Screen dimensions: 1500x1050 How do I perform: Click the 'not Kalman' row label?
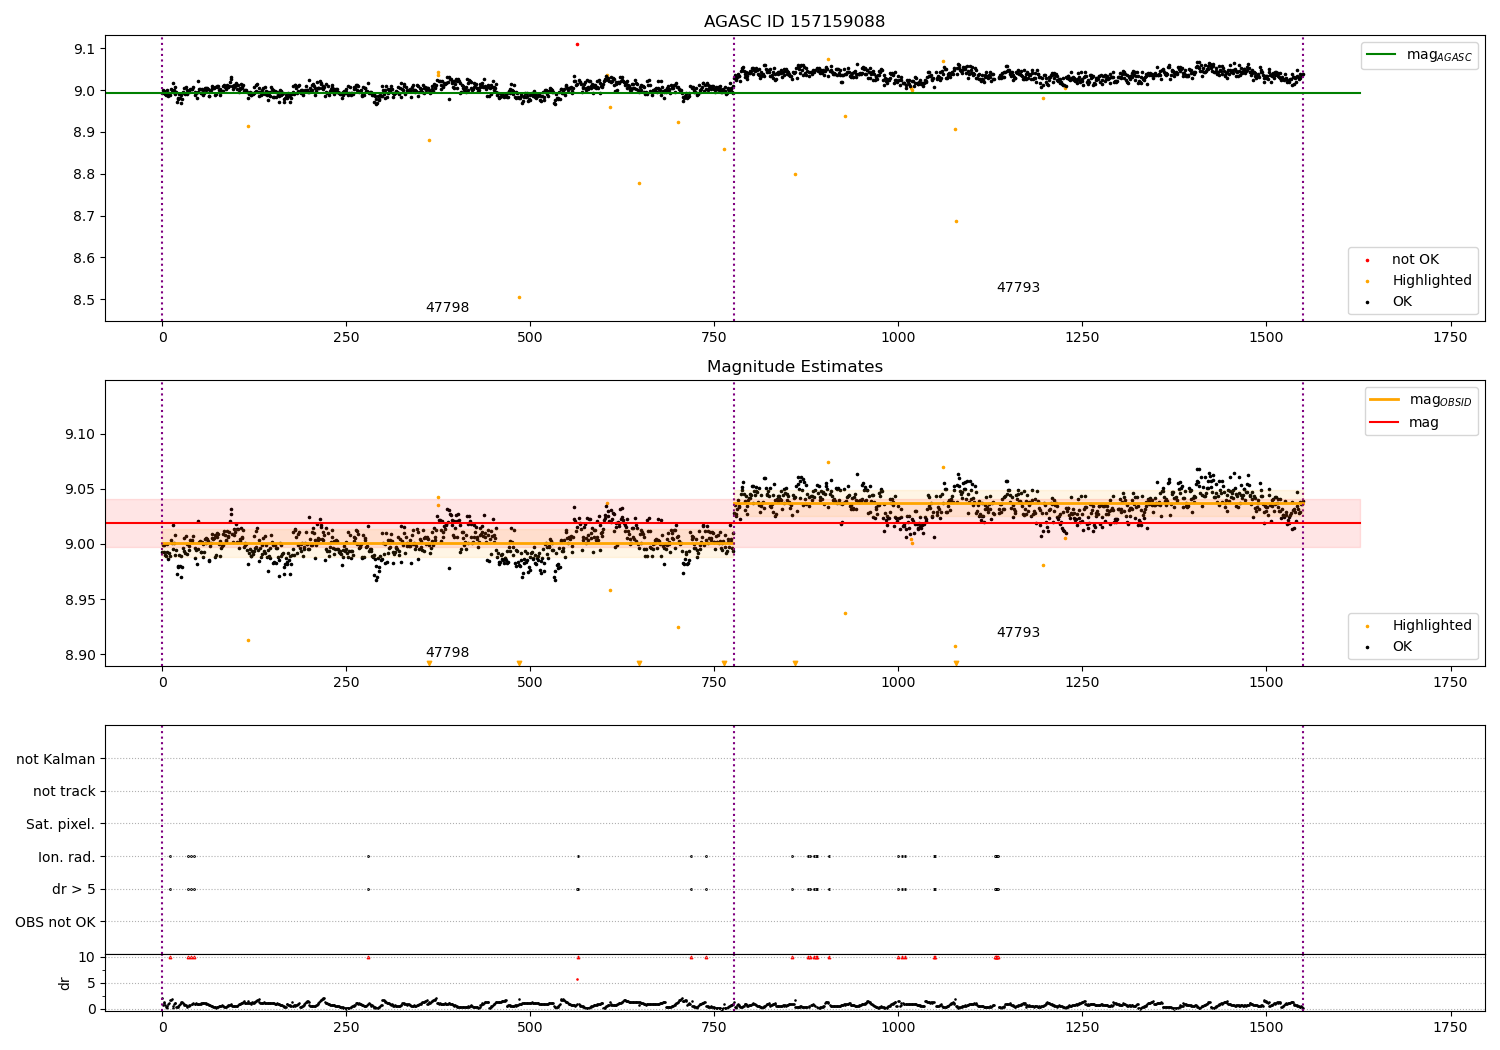click(56, 759)
